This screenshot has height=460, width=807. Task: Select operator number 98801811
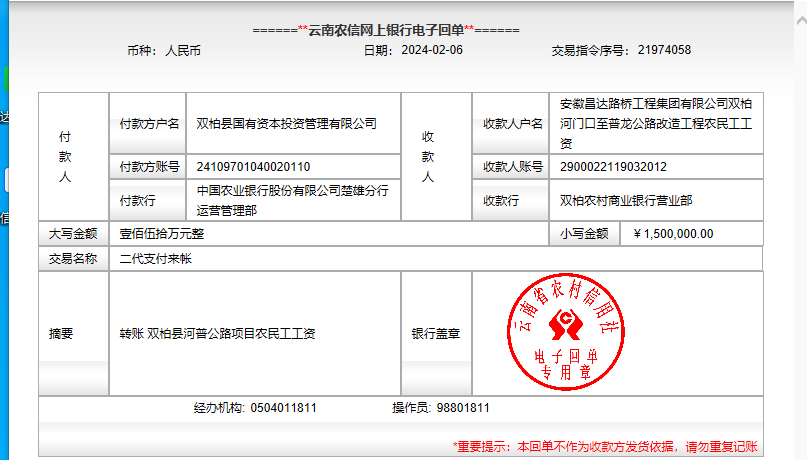pos(464,408)
